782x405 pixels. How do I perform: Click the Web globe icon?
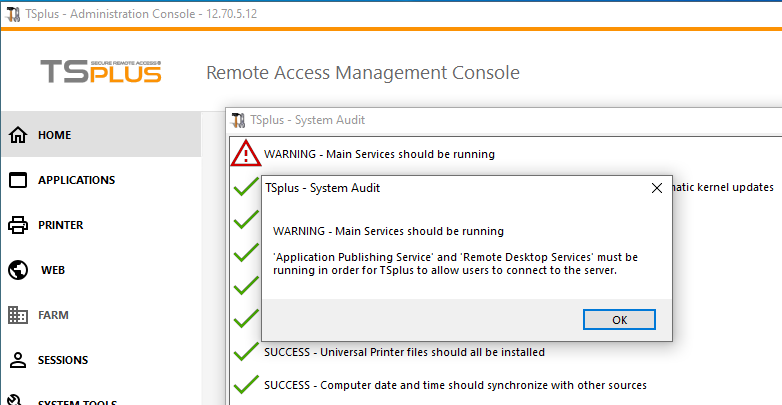coord(17,270)
